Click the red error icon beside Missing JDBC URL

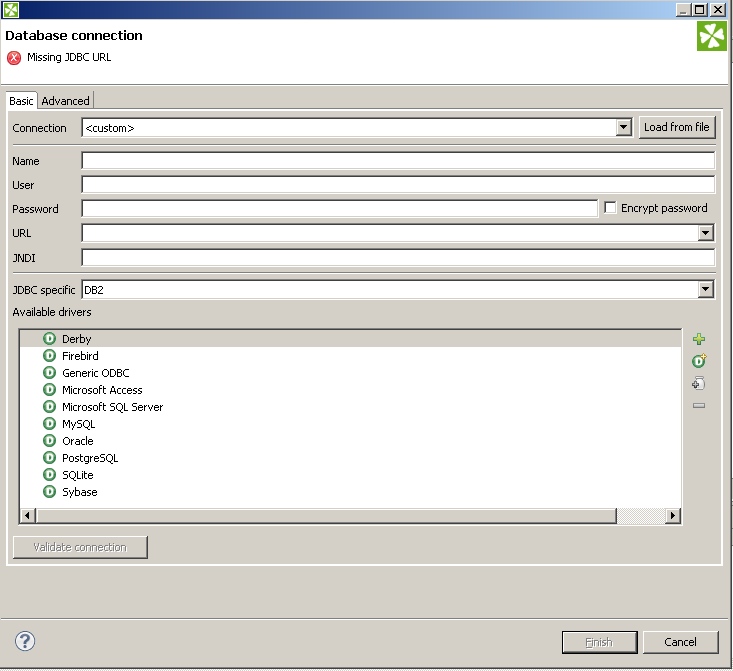pos(14,58)
